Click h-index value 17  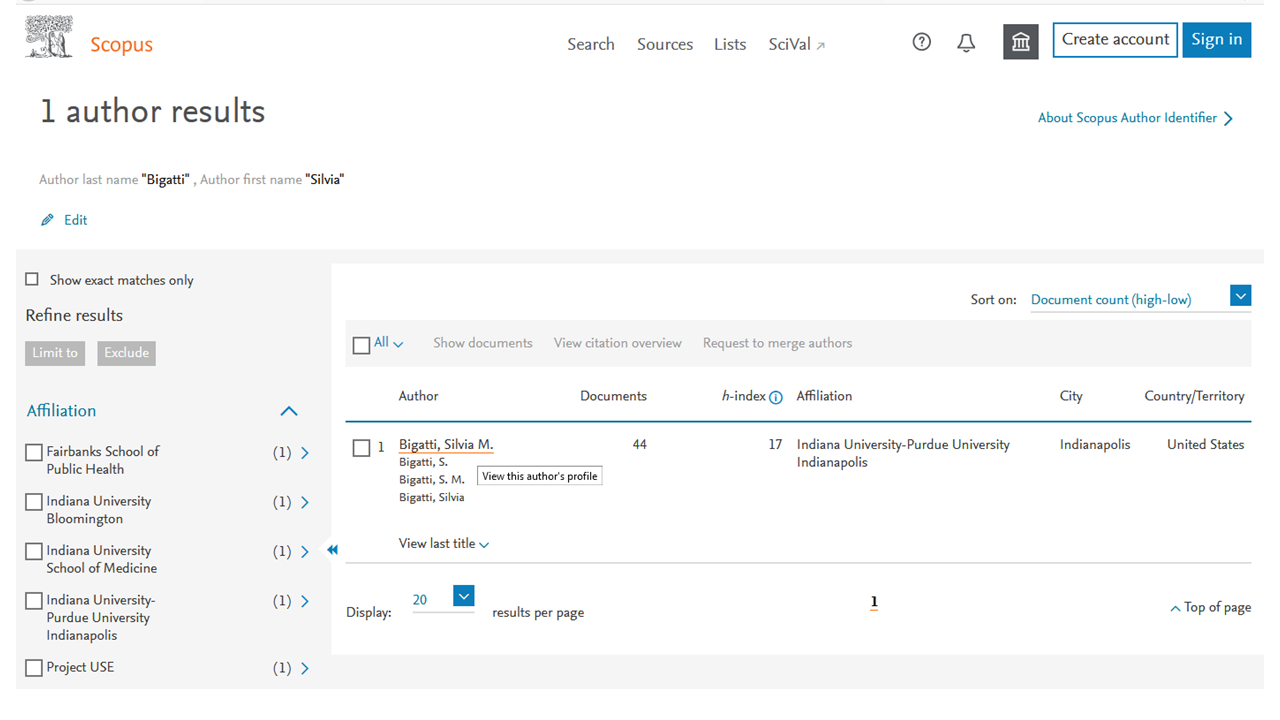[x=775, y=444]
